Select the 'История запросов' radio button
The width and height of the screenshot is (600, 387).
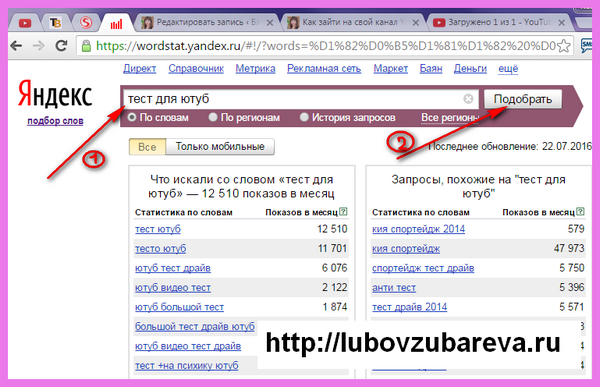pyautogui.click(x=304, y=118)
